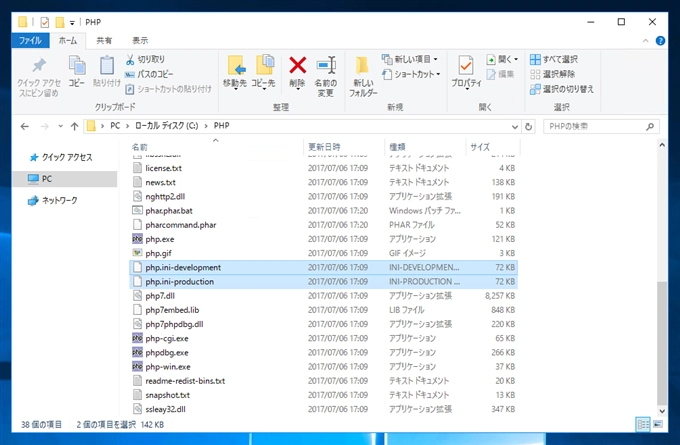Open New Item (新しい項目) dropdown
The height and width of the screenshot is (445, 680).
[410, 59]
